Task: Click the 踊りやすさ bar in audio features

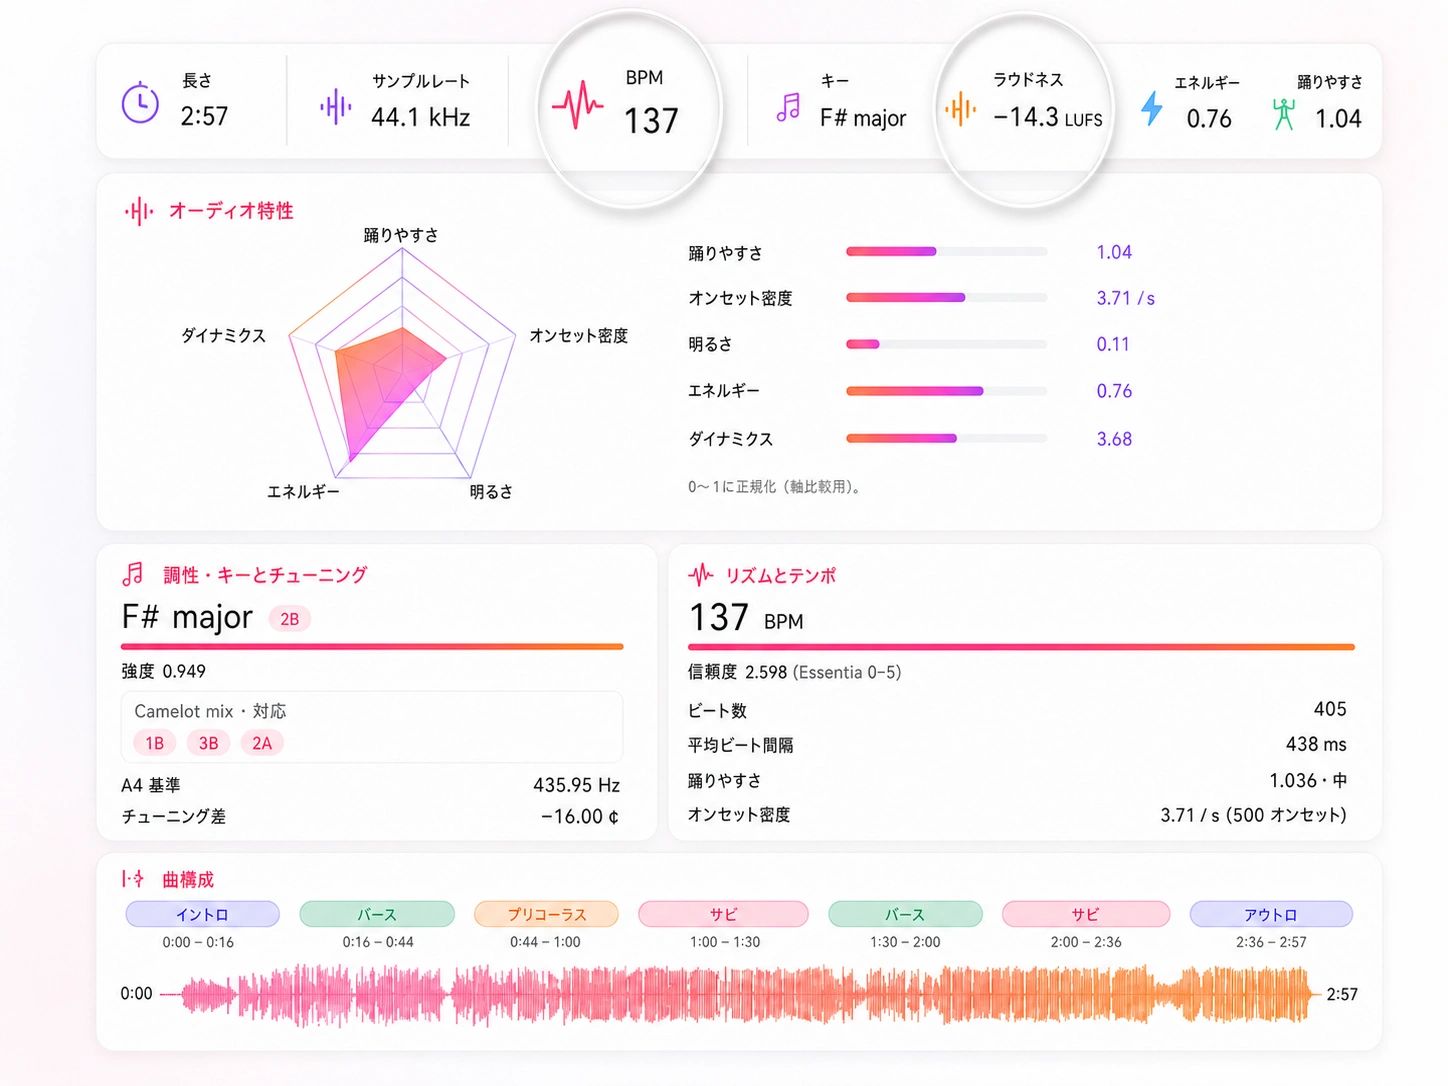Action: click(x=946, y=252)
